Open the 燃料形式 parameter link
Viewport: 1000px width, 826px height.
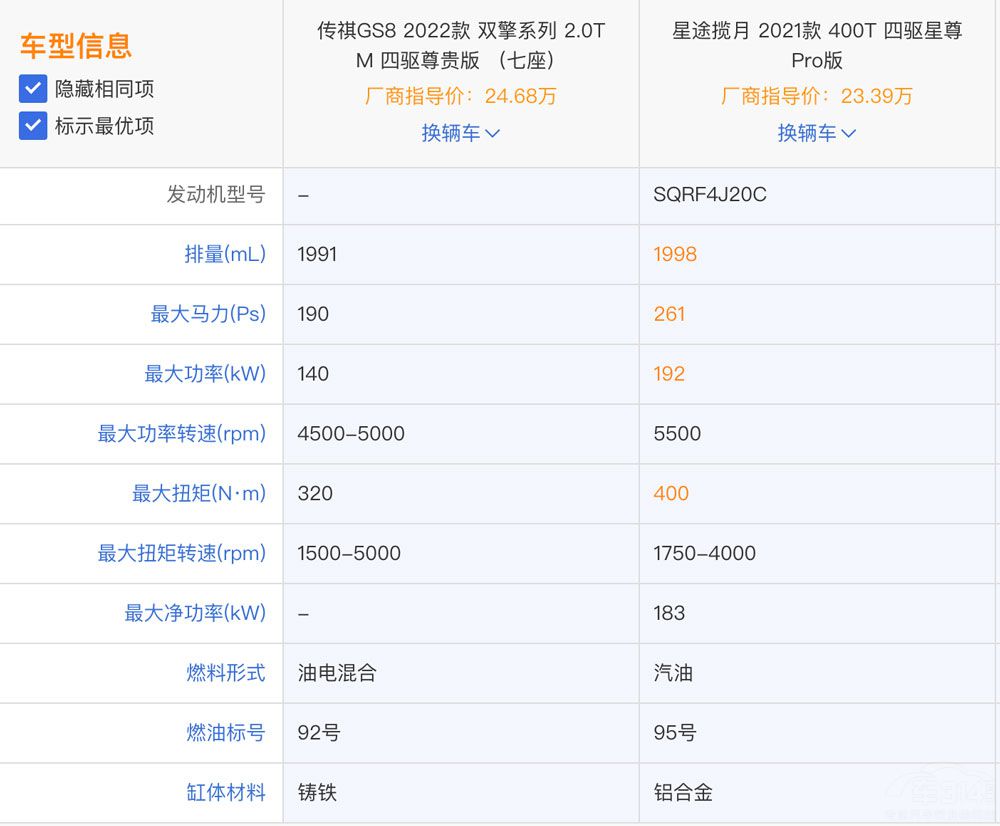point(228,673)
